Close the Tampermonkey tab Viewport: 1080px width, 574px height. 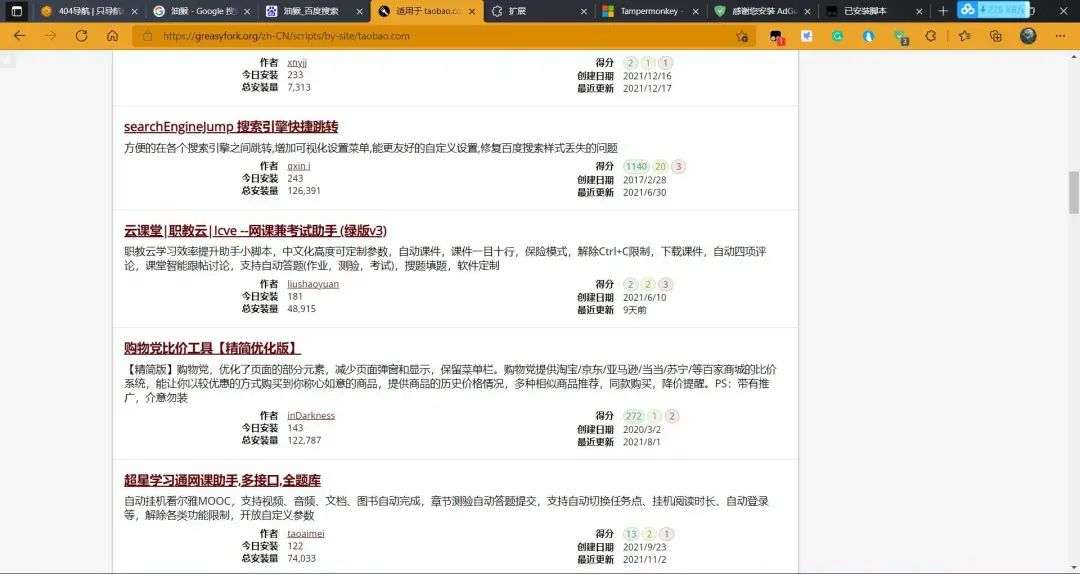pos(696,12)
